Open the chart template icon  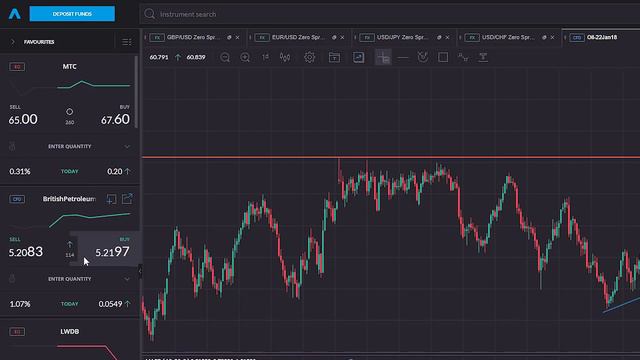pos(334,57)
